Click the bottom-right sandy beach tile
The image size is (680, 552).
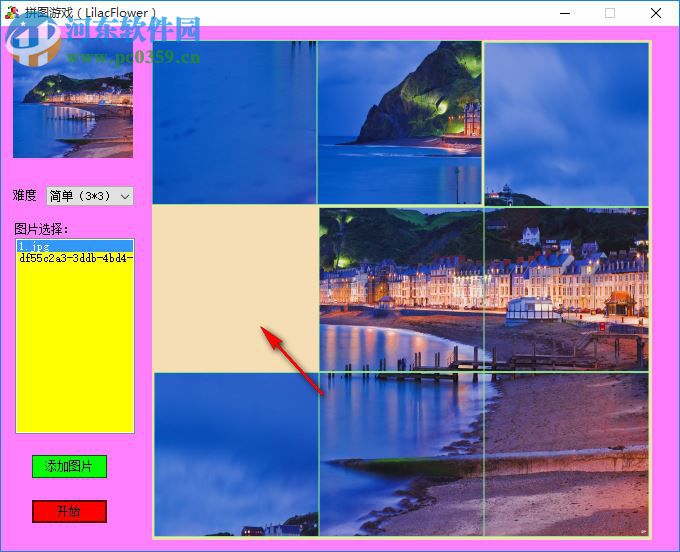[x=566, y=454]
